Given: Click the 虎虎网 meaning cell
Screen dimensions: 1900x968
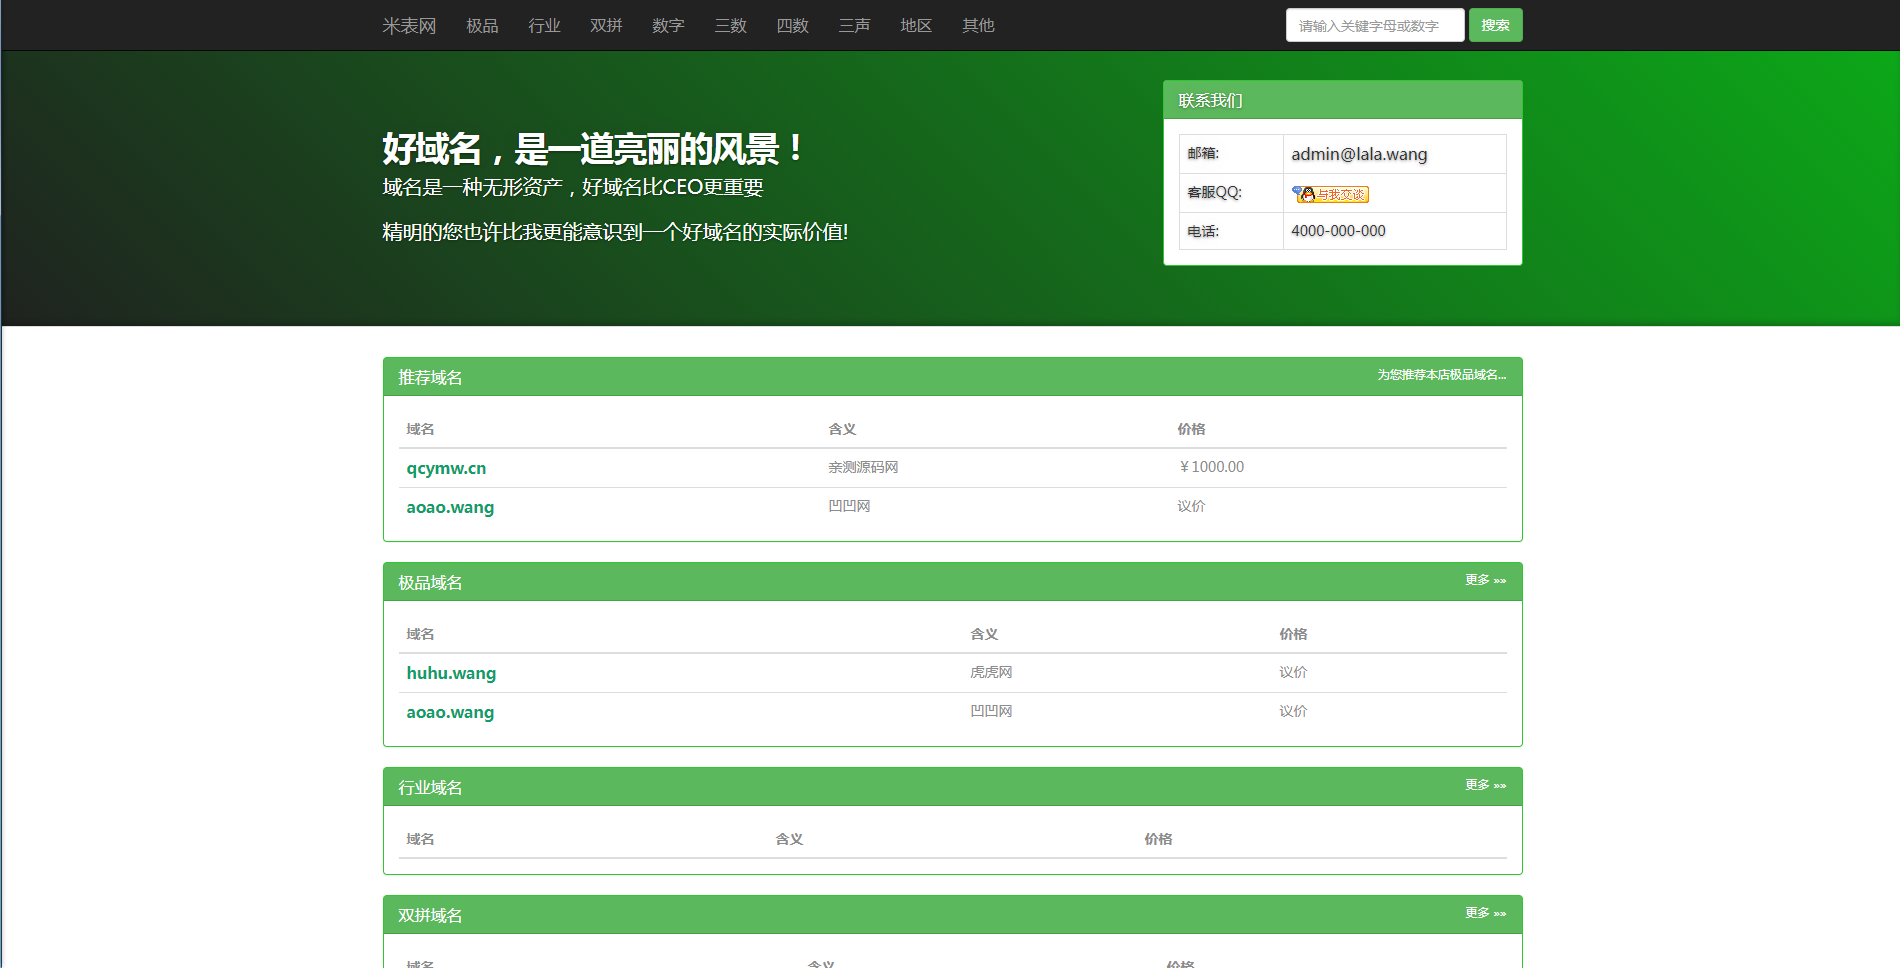Looking at the screenshot, I should click(991, 672).
